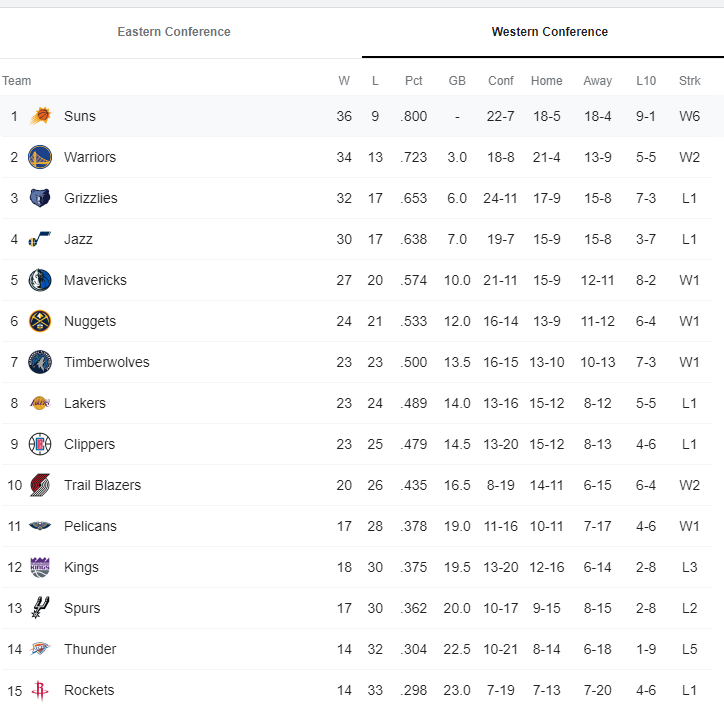Click the Trail Blazers logo
The height and width of the screenshot is (721, 724).
point(40,485)
